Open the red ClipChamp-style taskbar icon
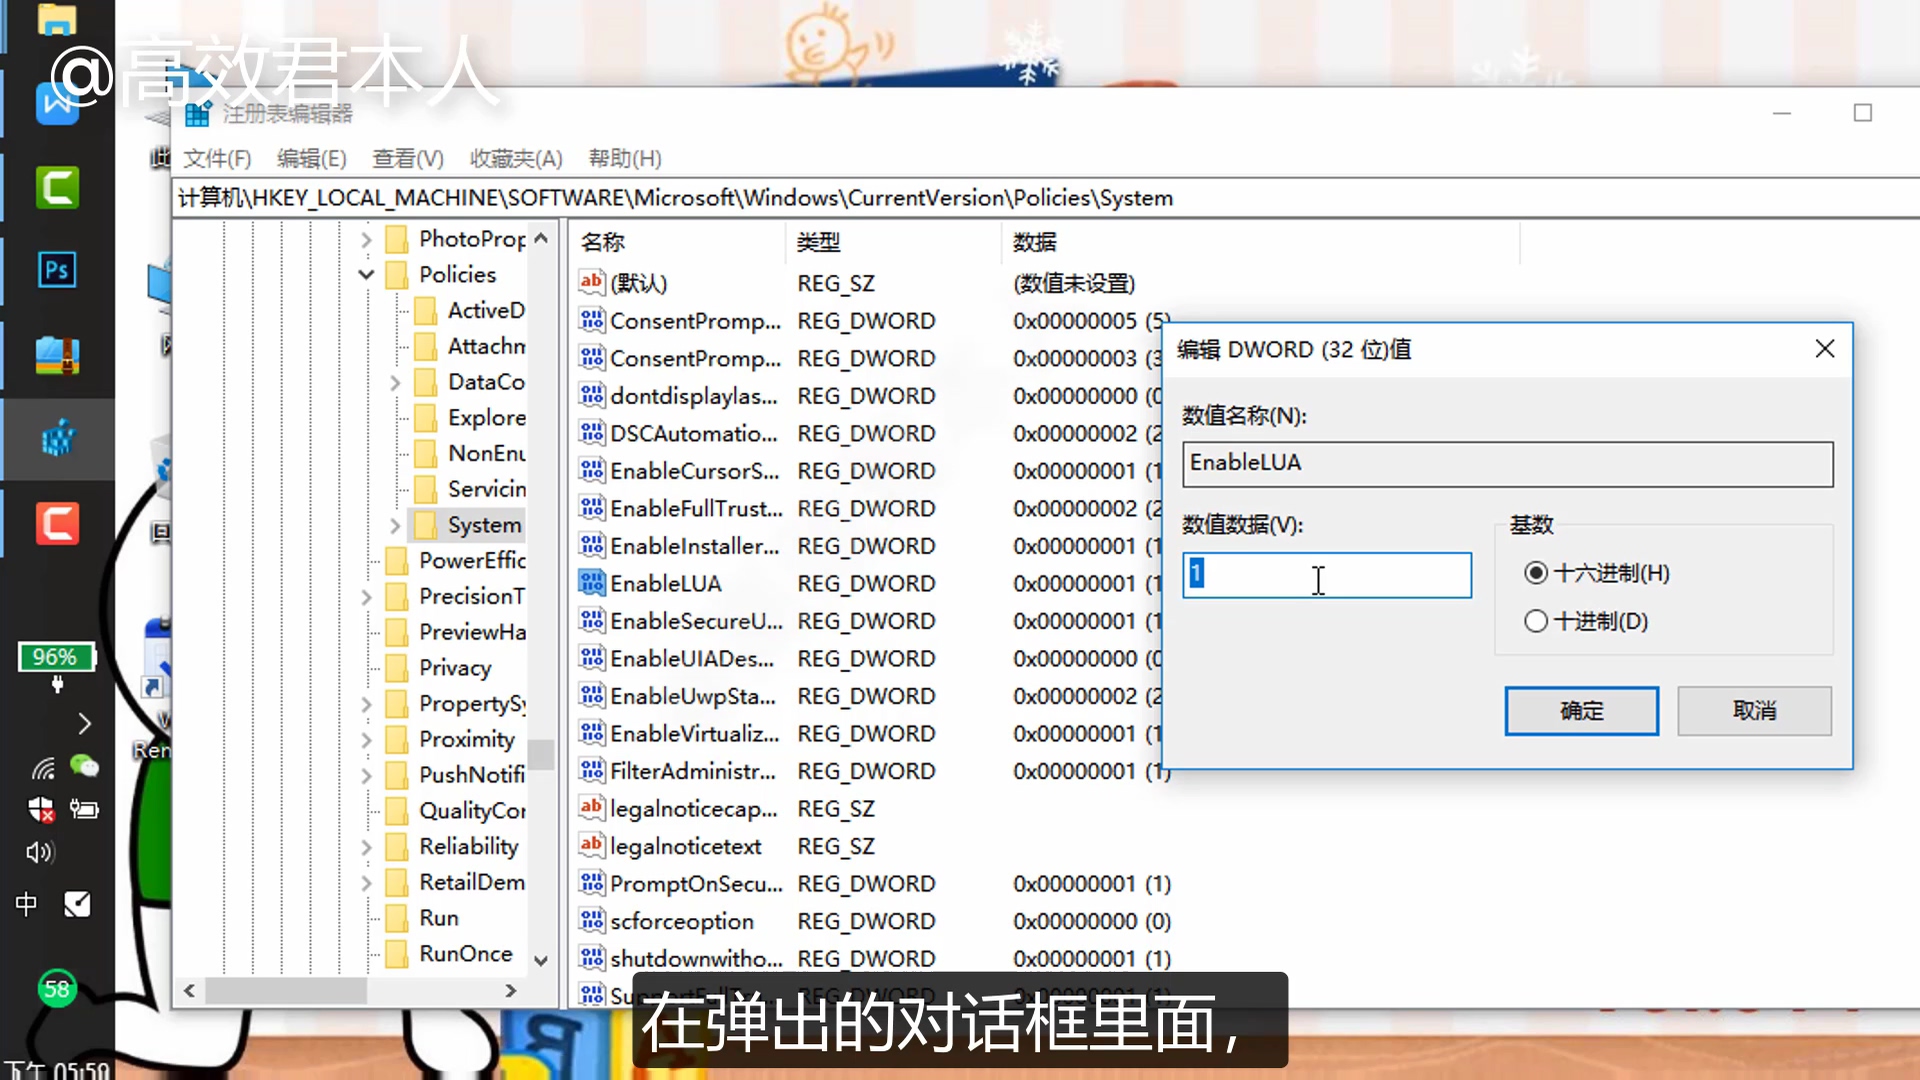Screen dimensions: 1920x1080 (57, 522)
